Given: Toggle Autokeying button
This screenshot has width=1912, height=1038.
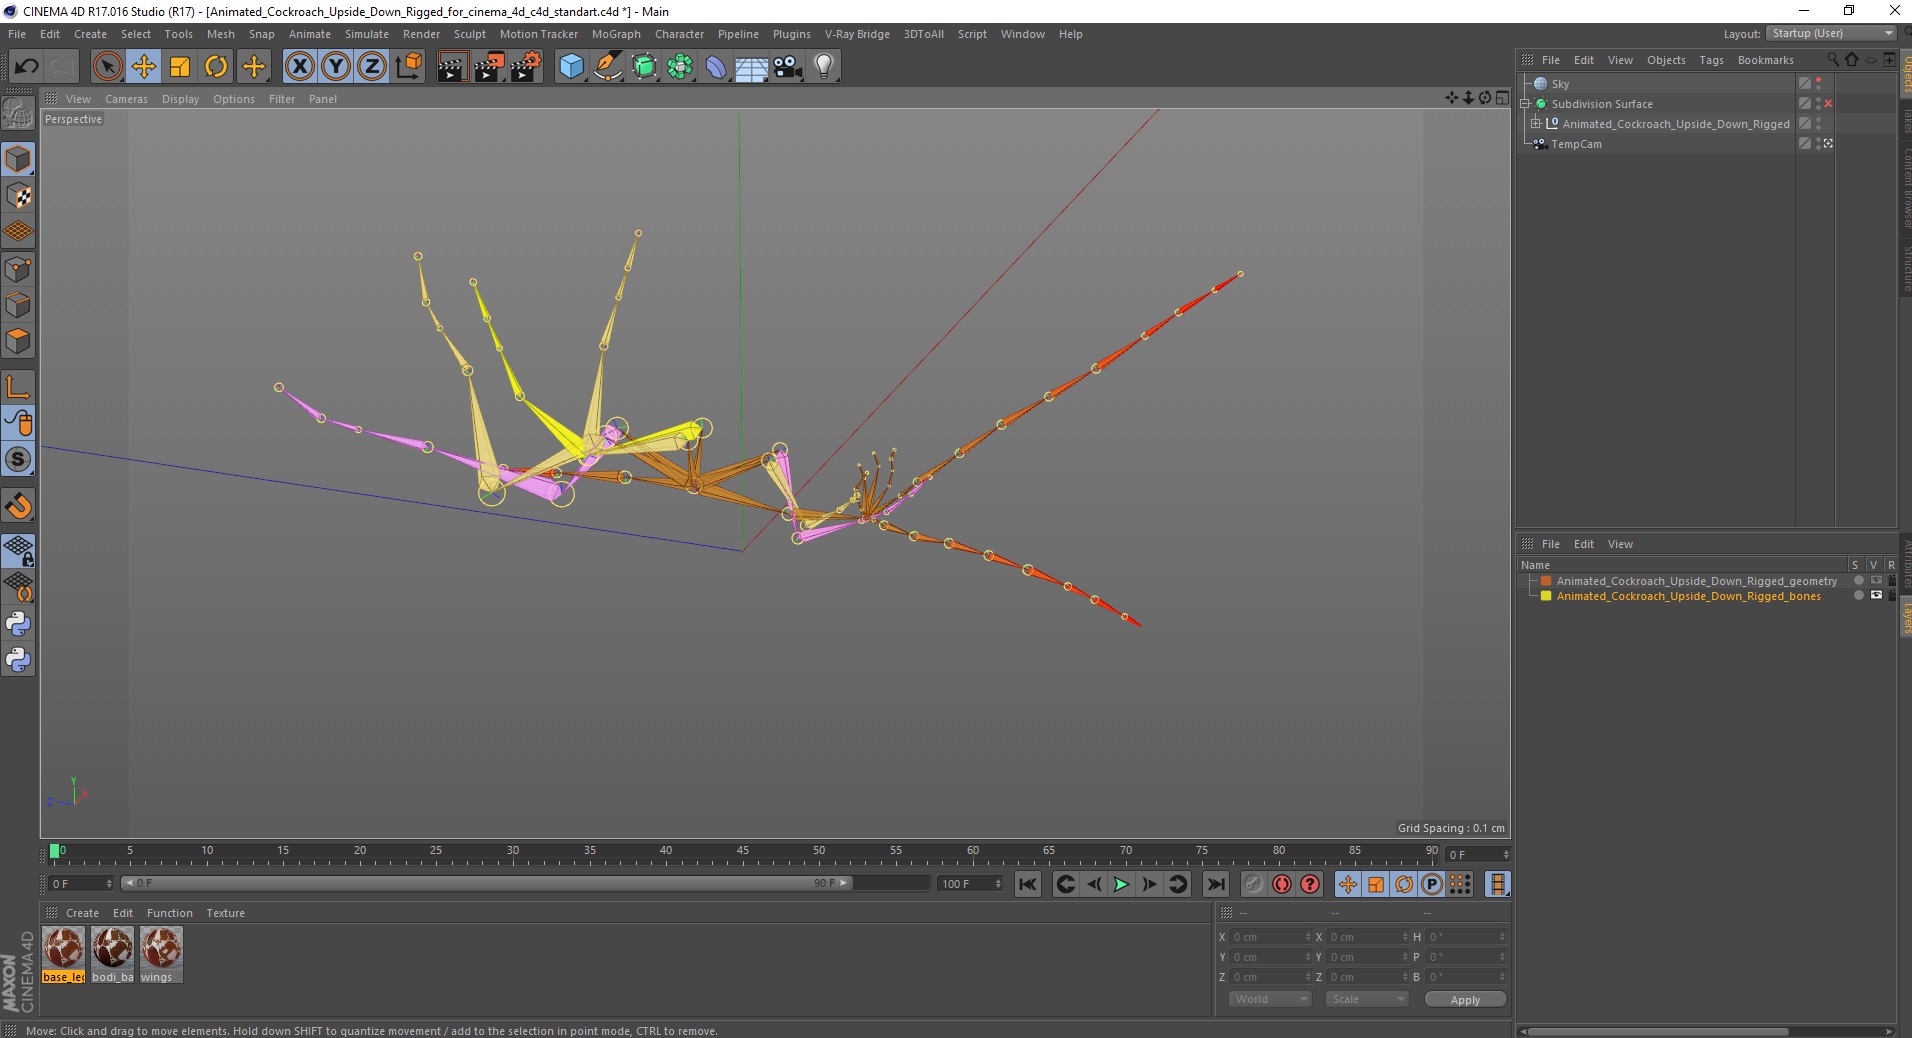Looking at the screenshot, I should coord(1281,884).
